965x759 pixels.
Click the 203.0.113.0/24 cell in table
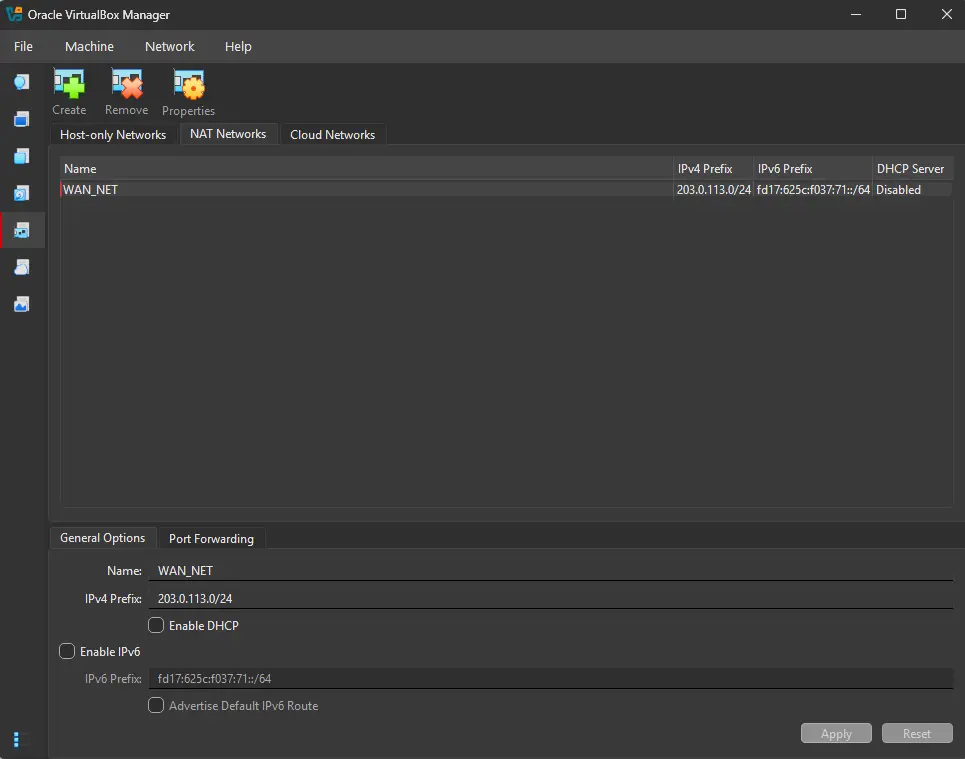pyautogui.click(x=714, y=190)
